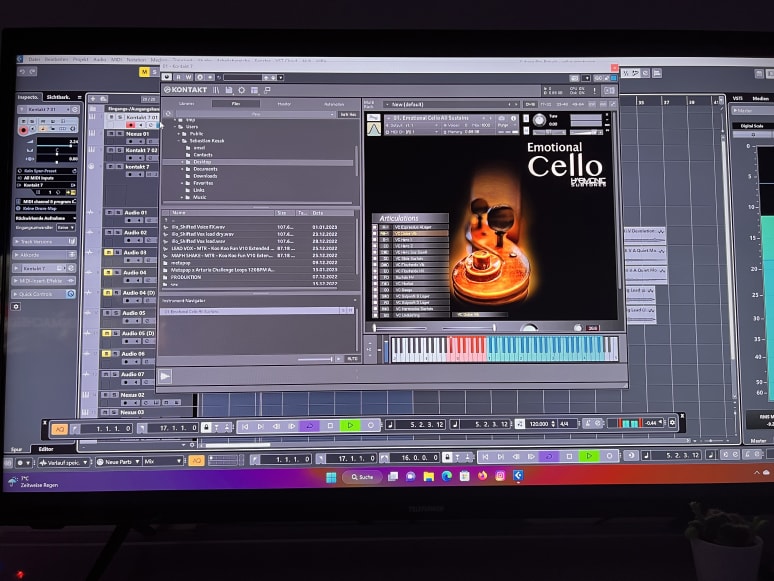The height and width of the screenshot is (581, 774).
Task: Switch to Automation tab in Kontakt browser
Action: click(x=334, y=104)
